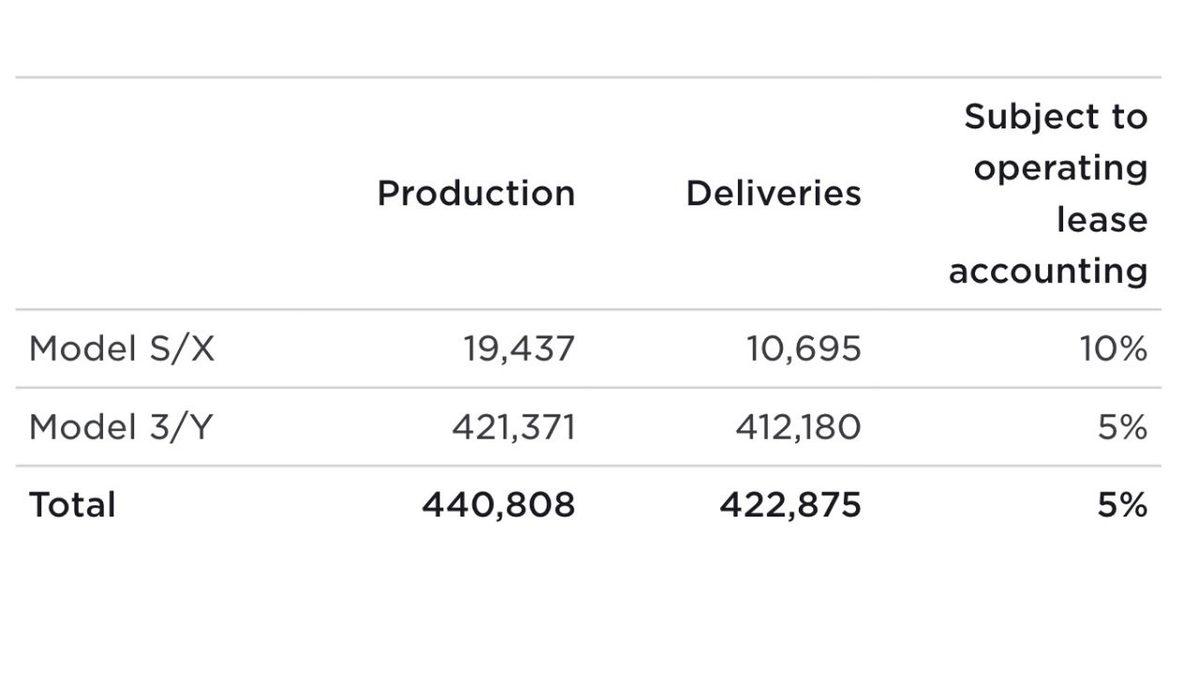This screenshot has height=675, width=1200.
Task: Click the Deliveries column header
Action: (x=773, y=193)
